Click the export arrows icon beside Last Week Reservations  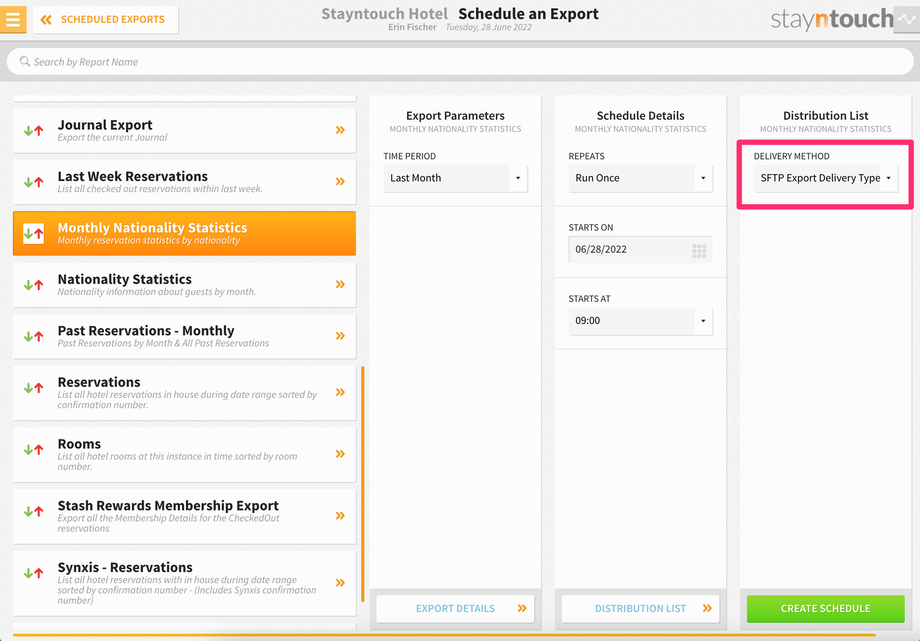coord(33,182)
